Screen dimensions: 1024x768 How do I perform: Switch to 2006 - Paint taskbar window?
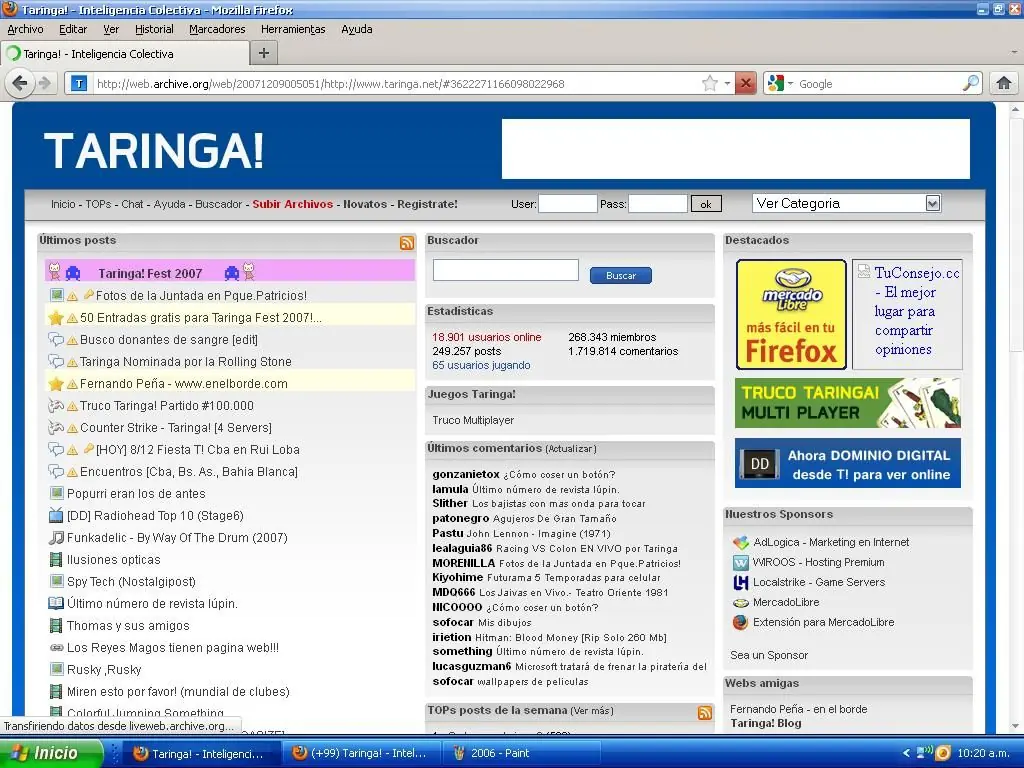click(522, 753)
